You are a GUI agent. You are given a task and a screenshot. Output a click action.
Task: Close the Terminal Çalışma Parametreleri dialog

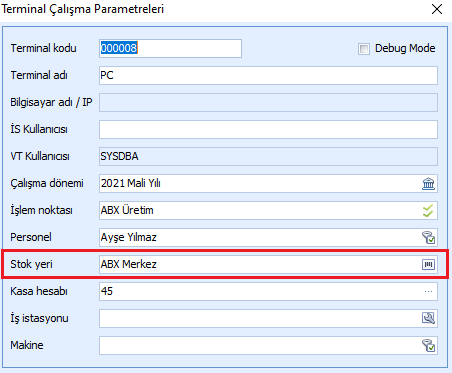[437, 9]
